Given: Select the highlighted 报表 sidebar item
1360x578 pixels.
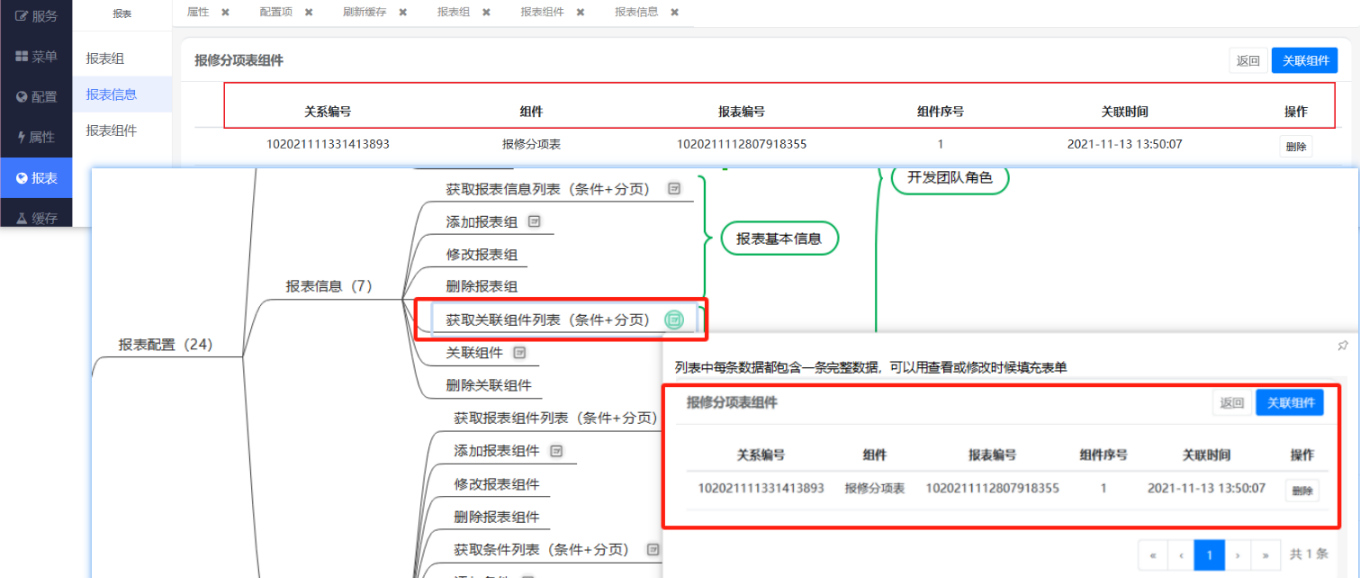Looking at the screenshot, I should [x=36, y=178].
